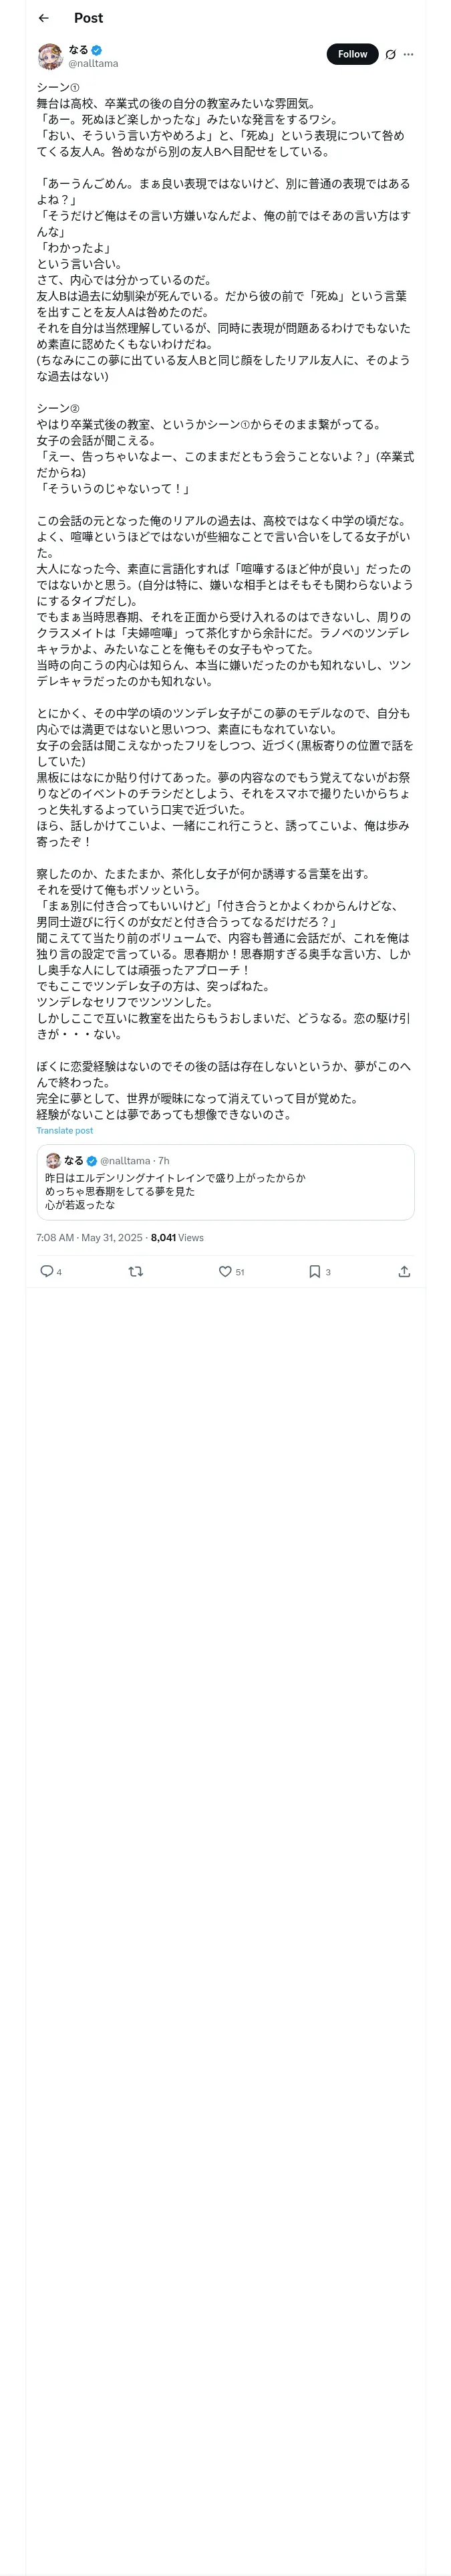The width and height of the screenshot is (451, 2576).
Task: Open the post author's profile picture
Action: tap(50, 56)
